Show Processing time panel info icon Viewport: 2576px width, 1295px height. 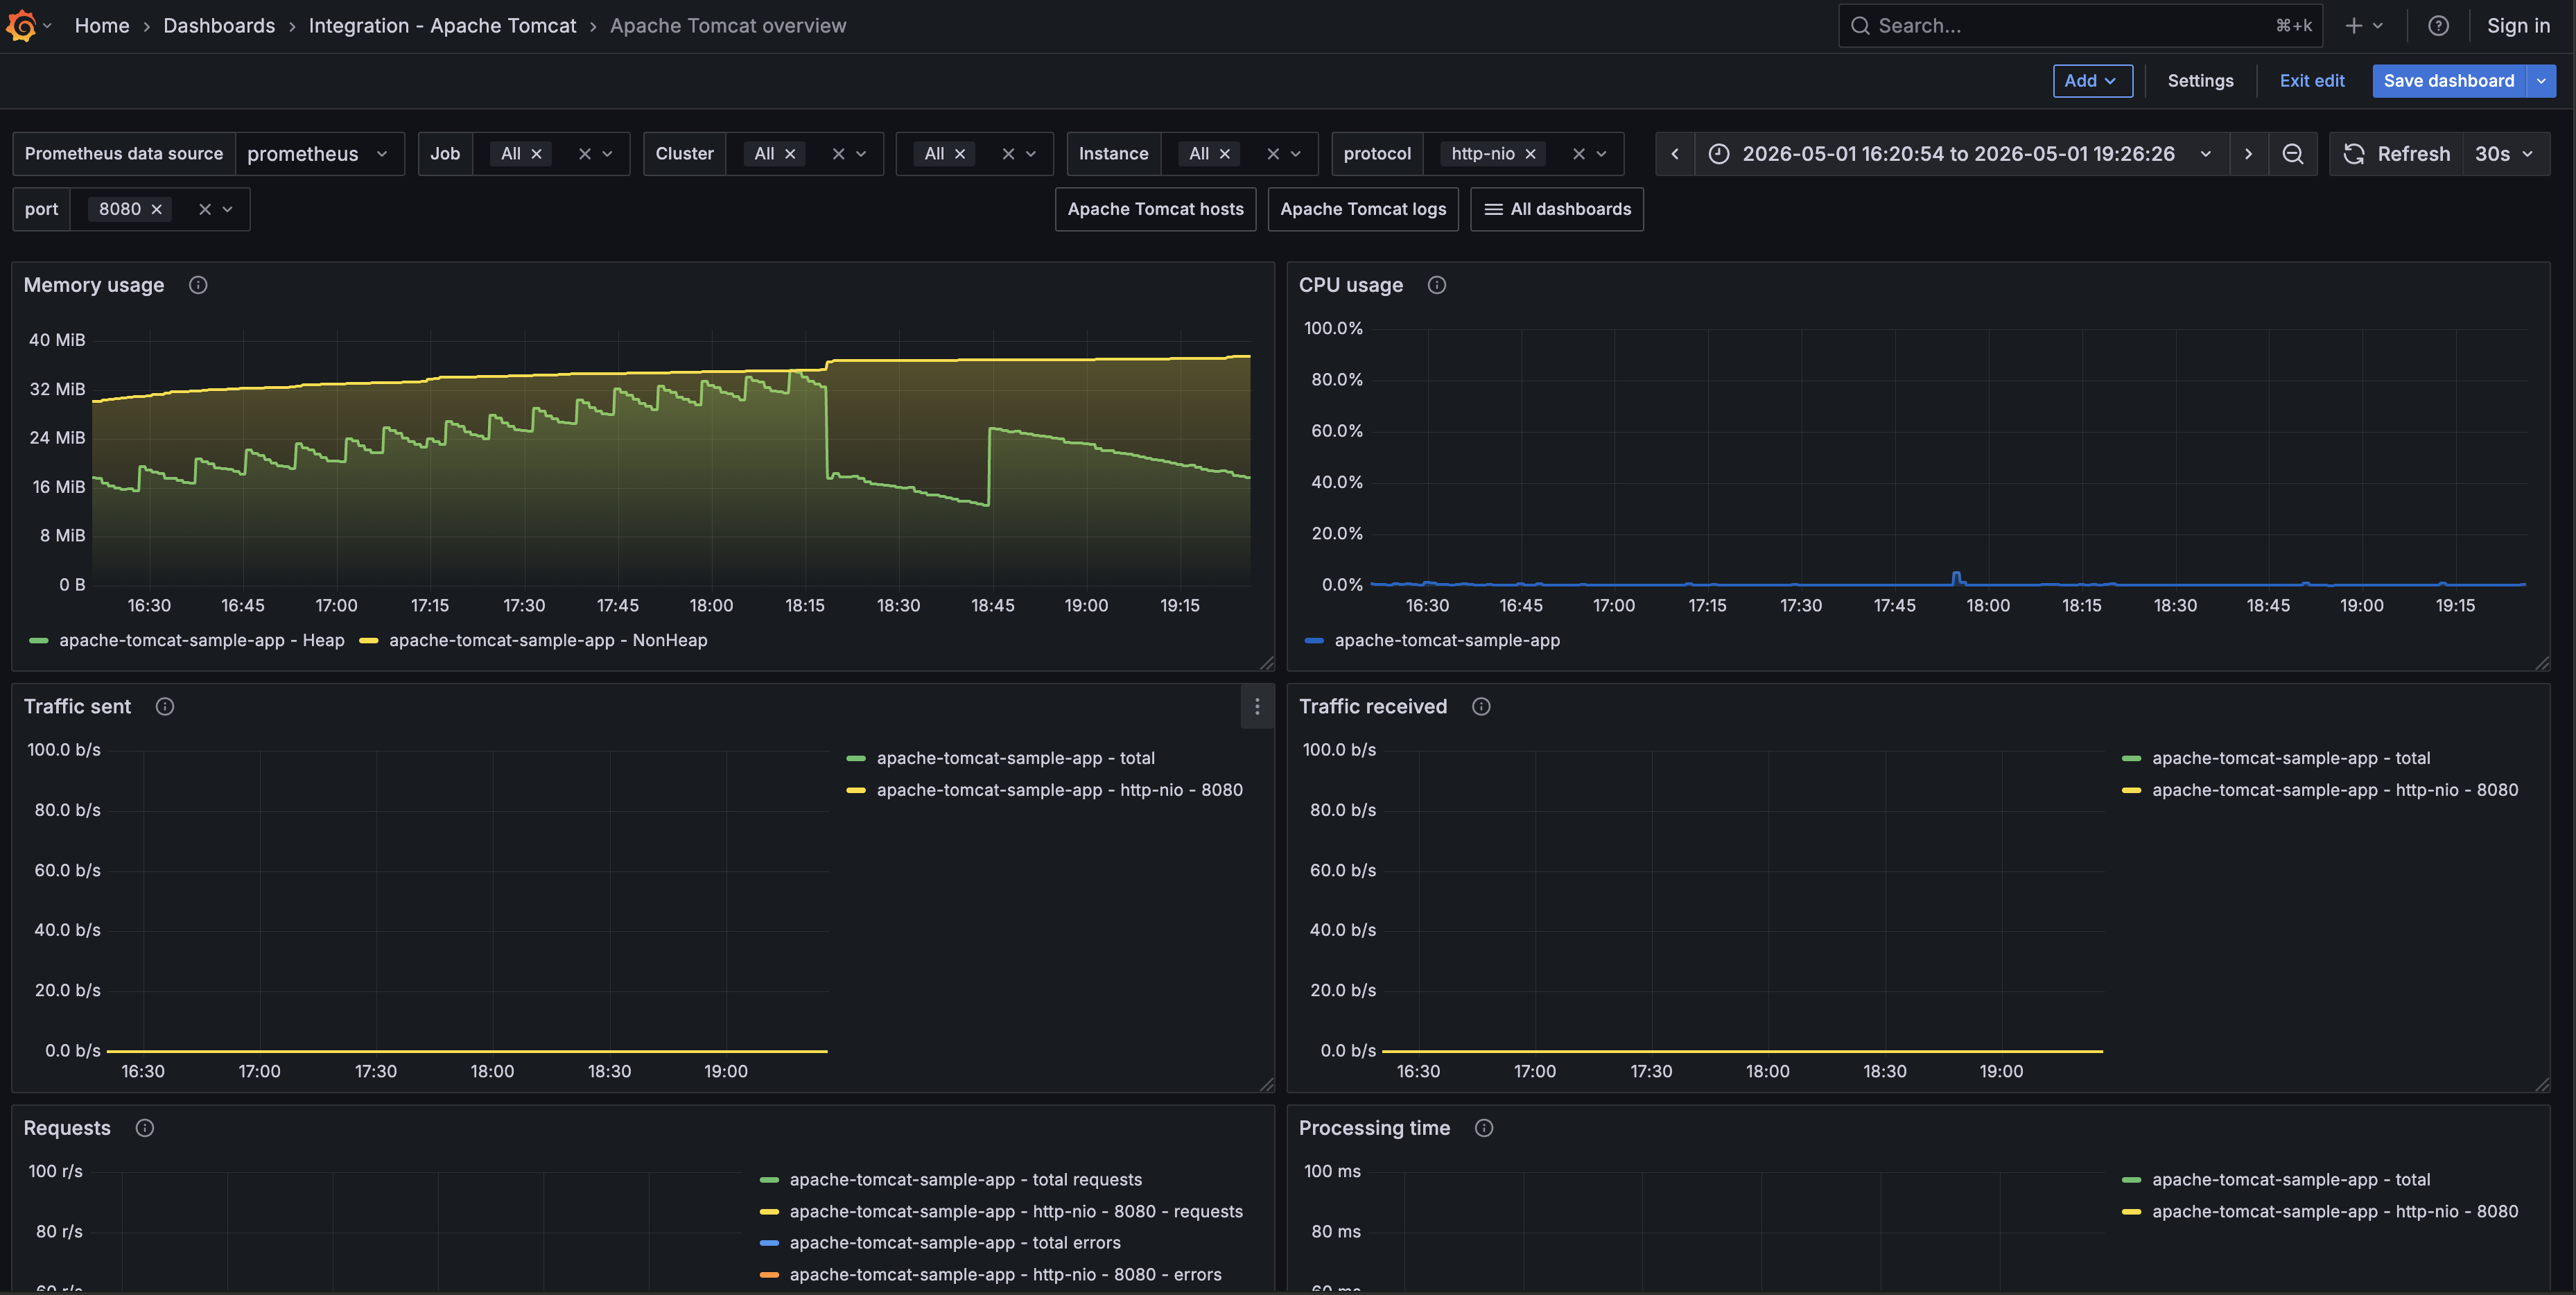[1484, 1128]
